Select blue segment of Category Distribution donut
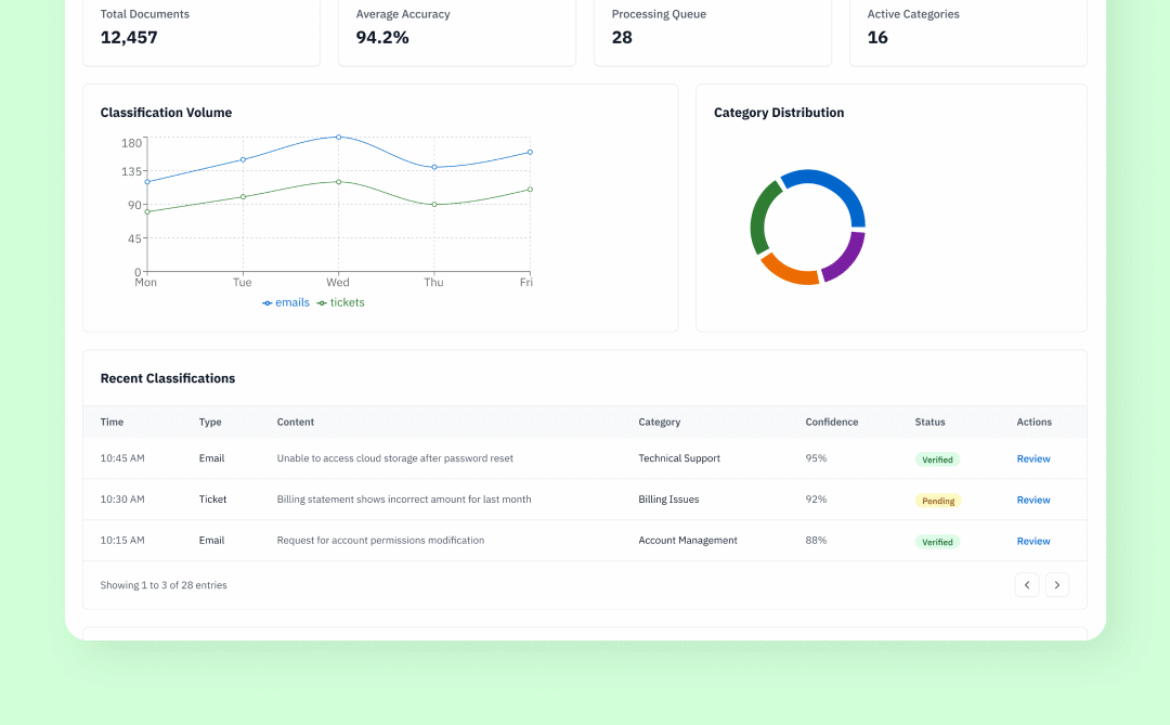Viewport: 1170px width, 725px height. (x=831, y=189)
